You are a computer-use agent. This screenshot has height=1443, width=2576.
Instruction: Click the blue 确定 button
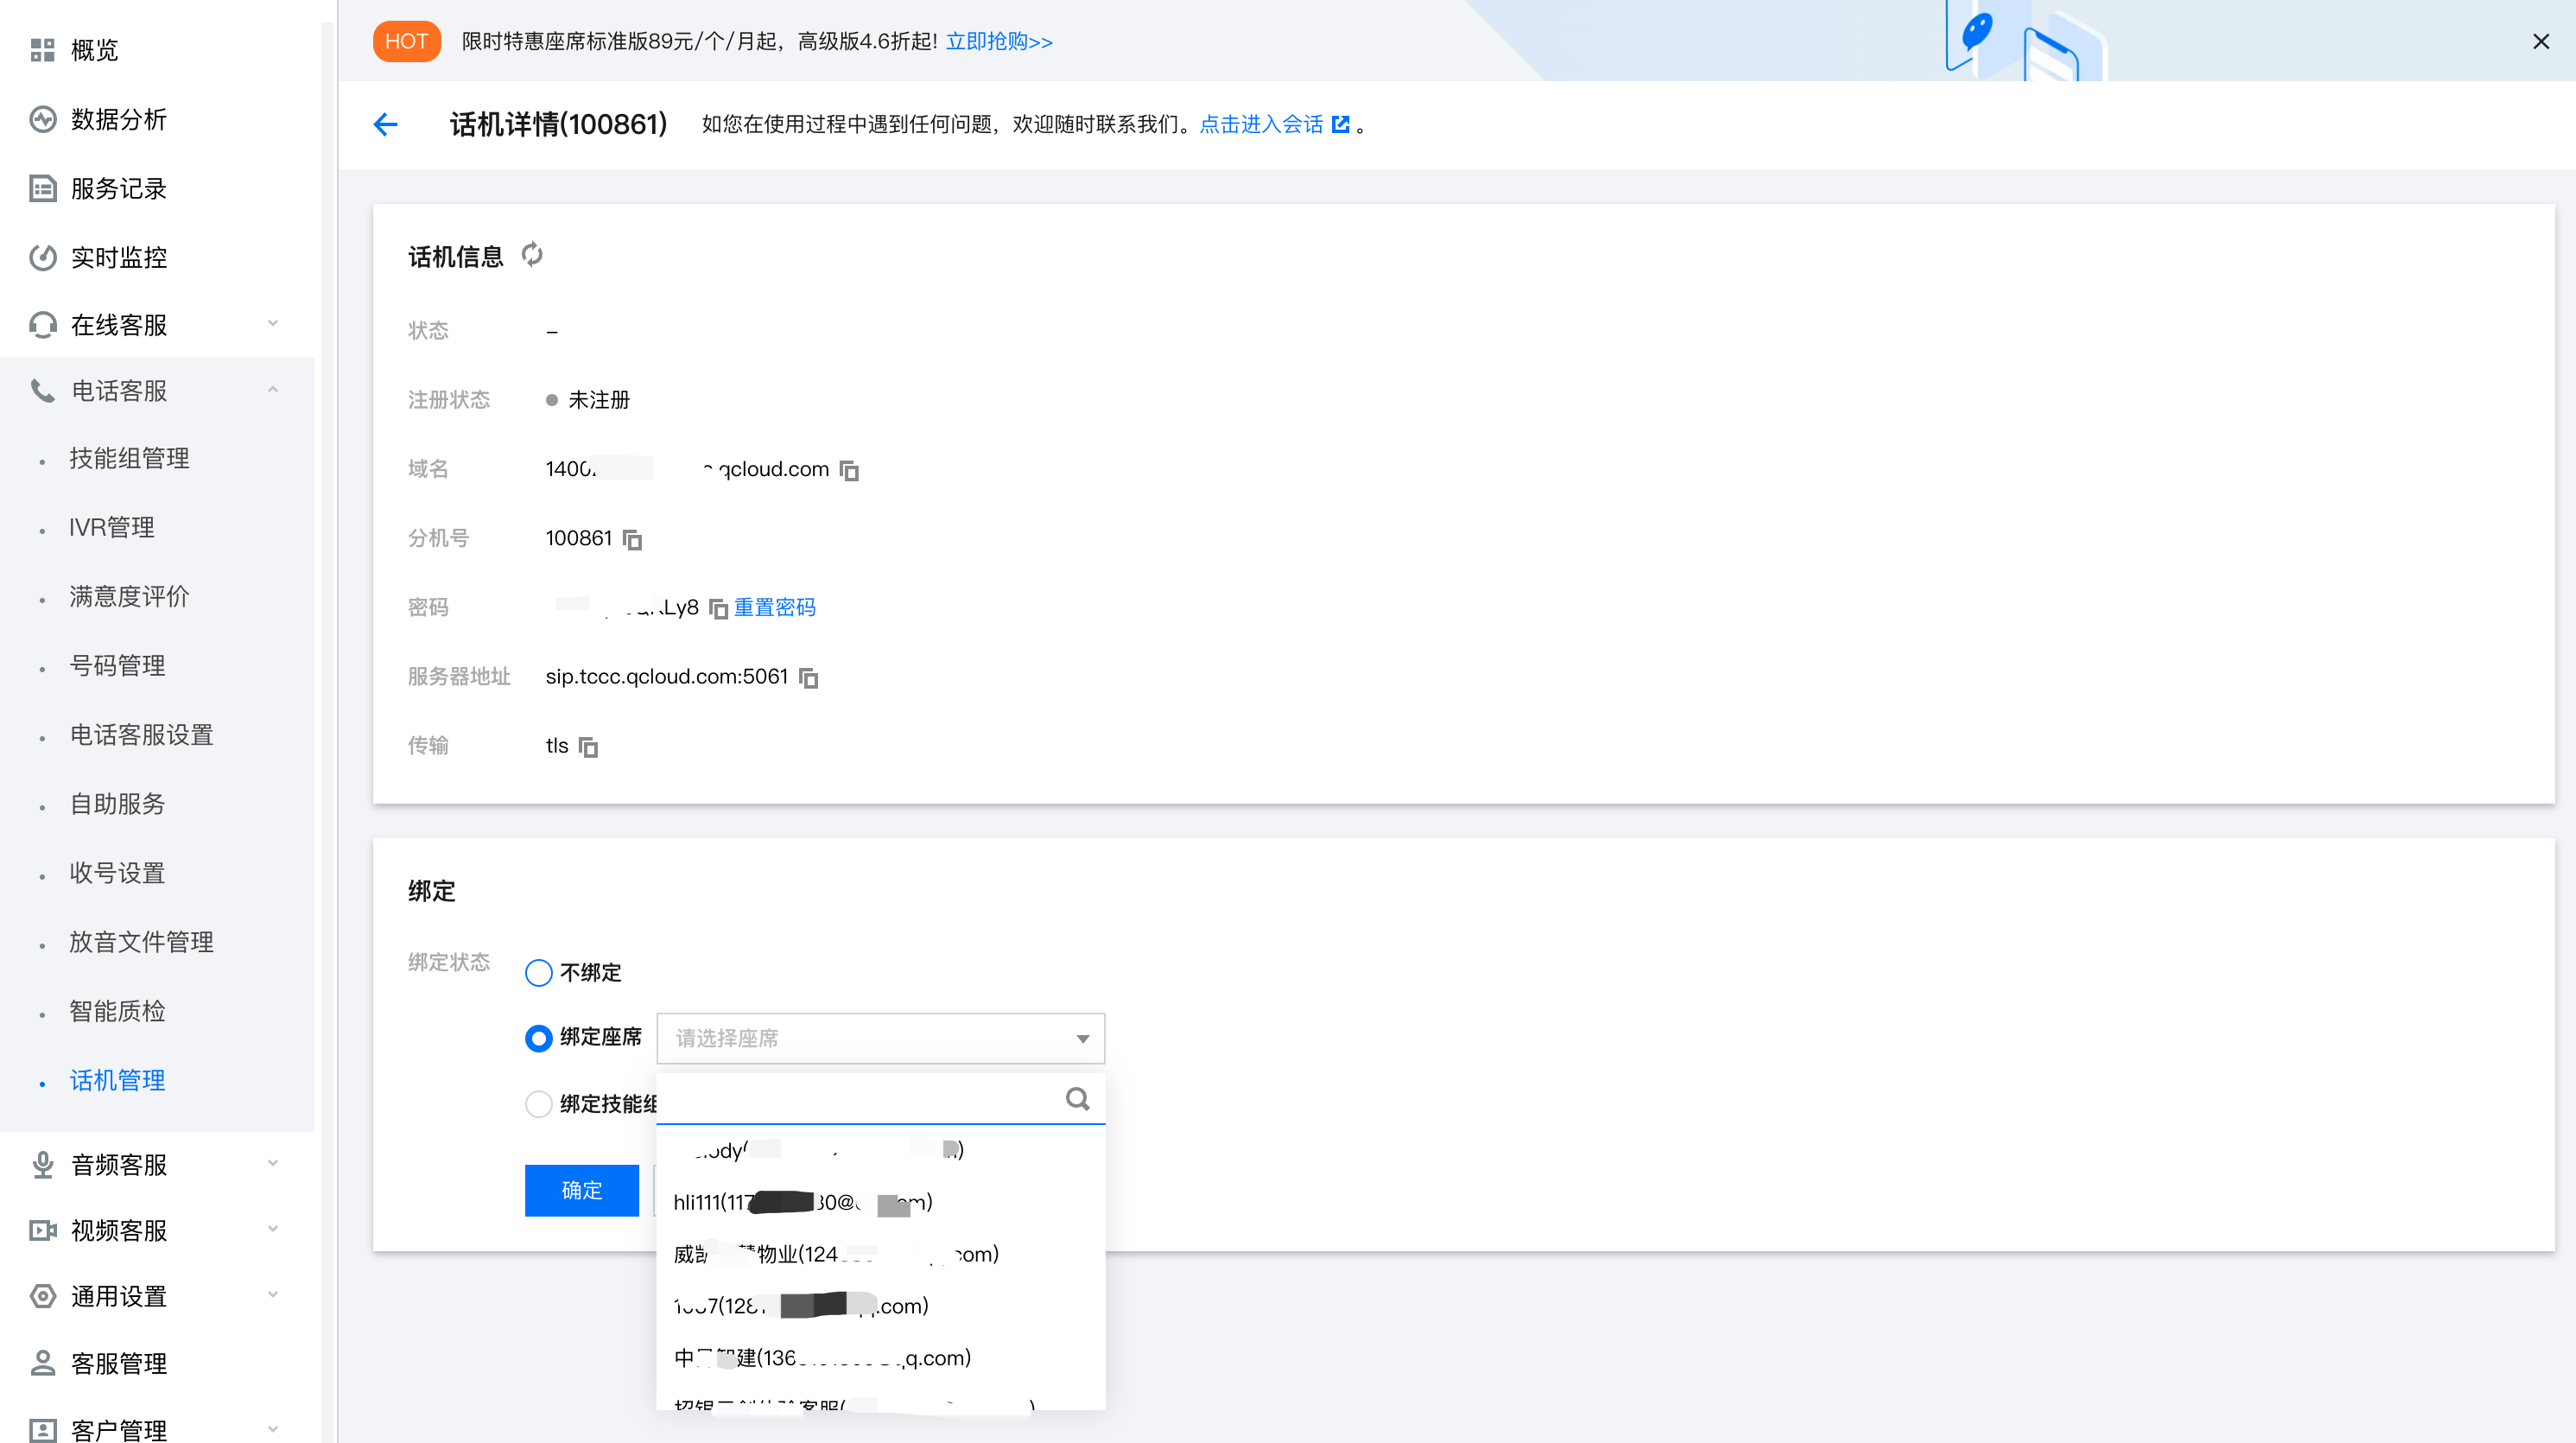point(581,1190)
